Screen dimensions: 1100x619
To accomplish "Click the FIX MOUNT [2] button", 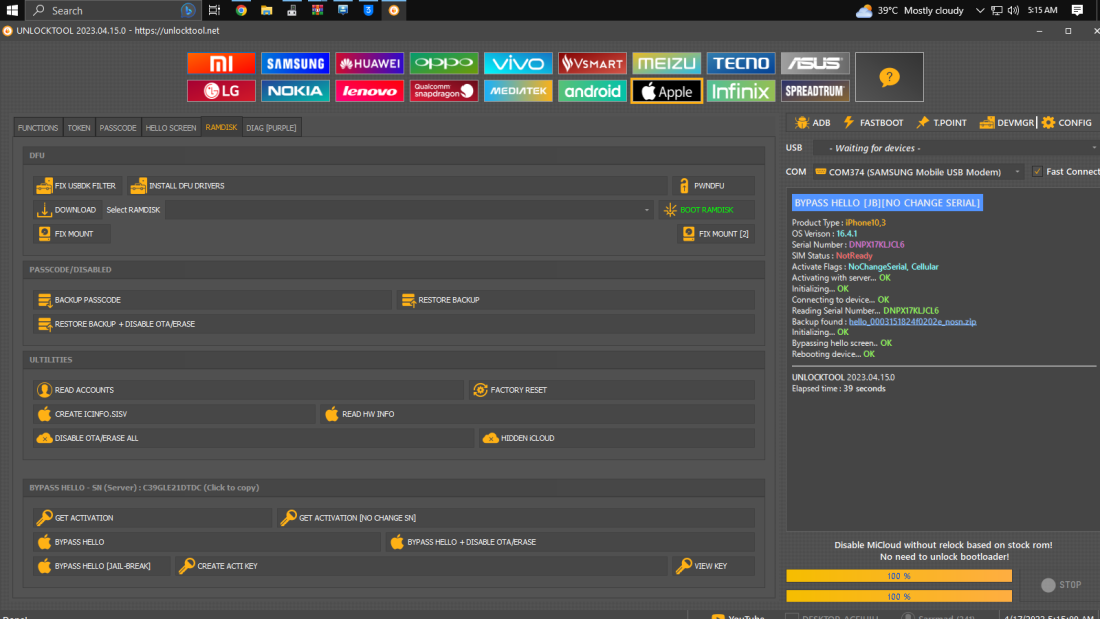I will (716, 234).
